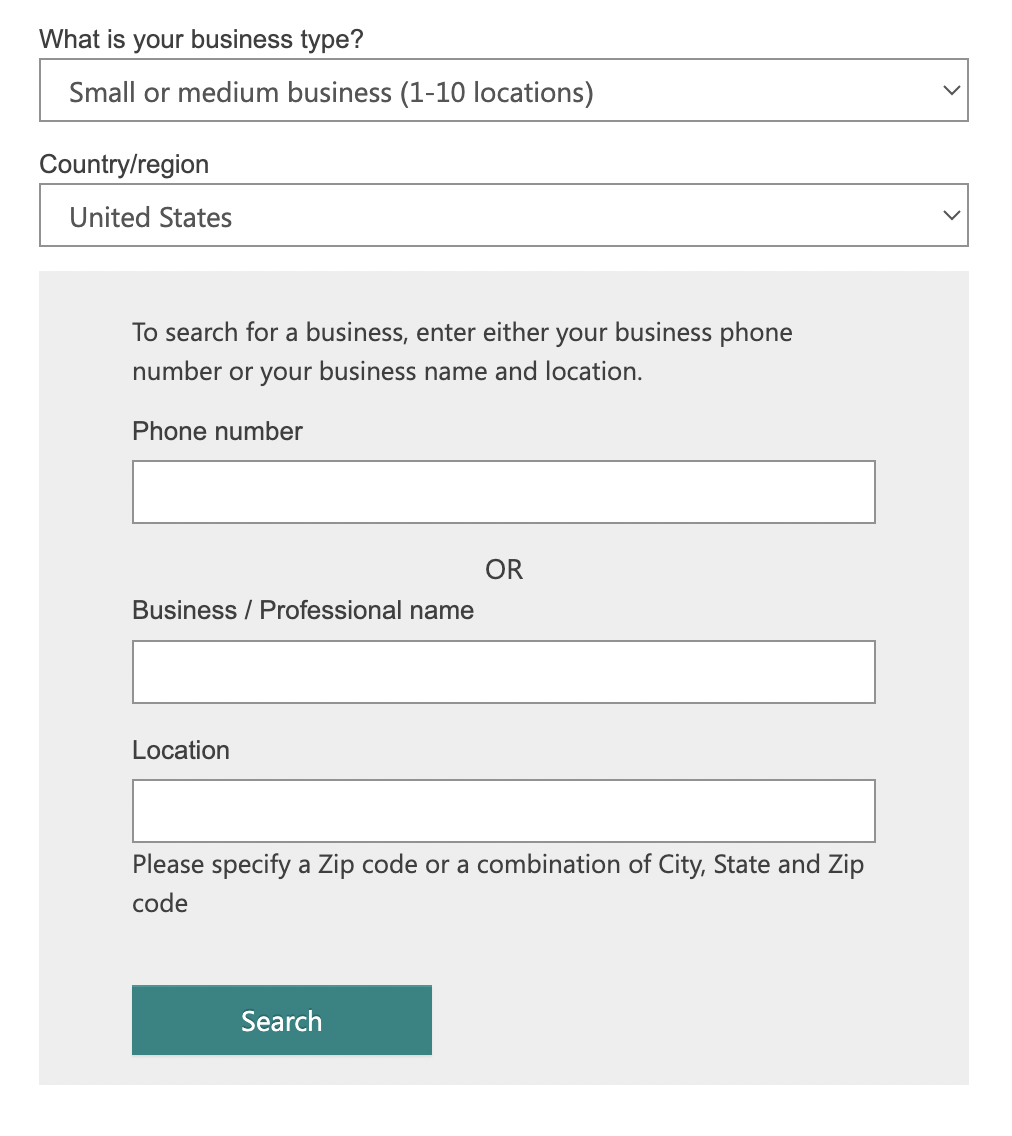1012x1136 pixels.
Task: Click the Search button
Action: coord(281,1020)
